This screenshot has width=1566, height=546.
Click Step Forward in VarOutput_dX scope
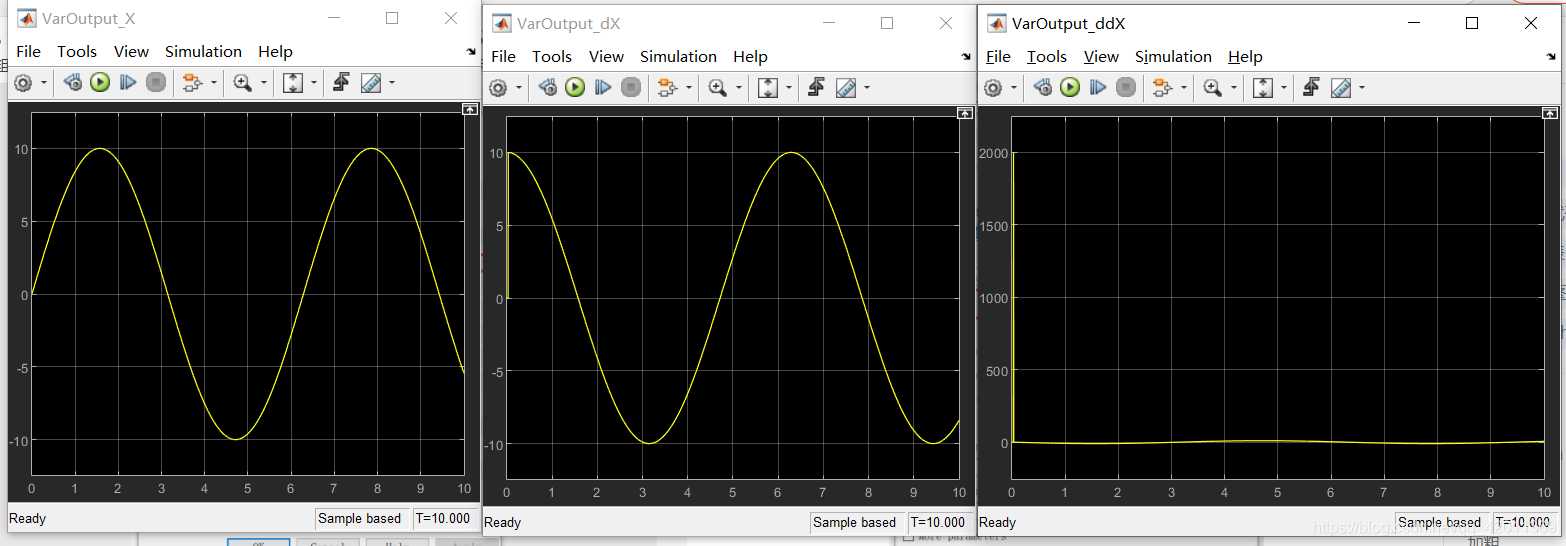(x=603, y=88)
